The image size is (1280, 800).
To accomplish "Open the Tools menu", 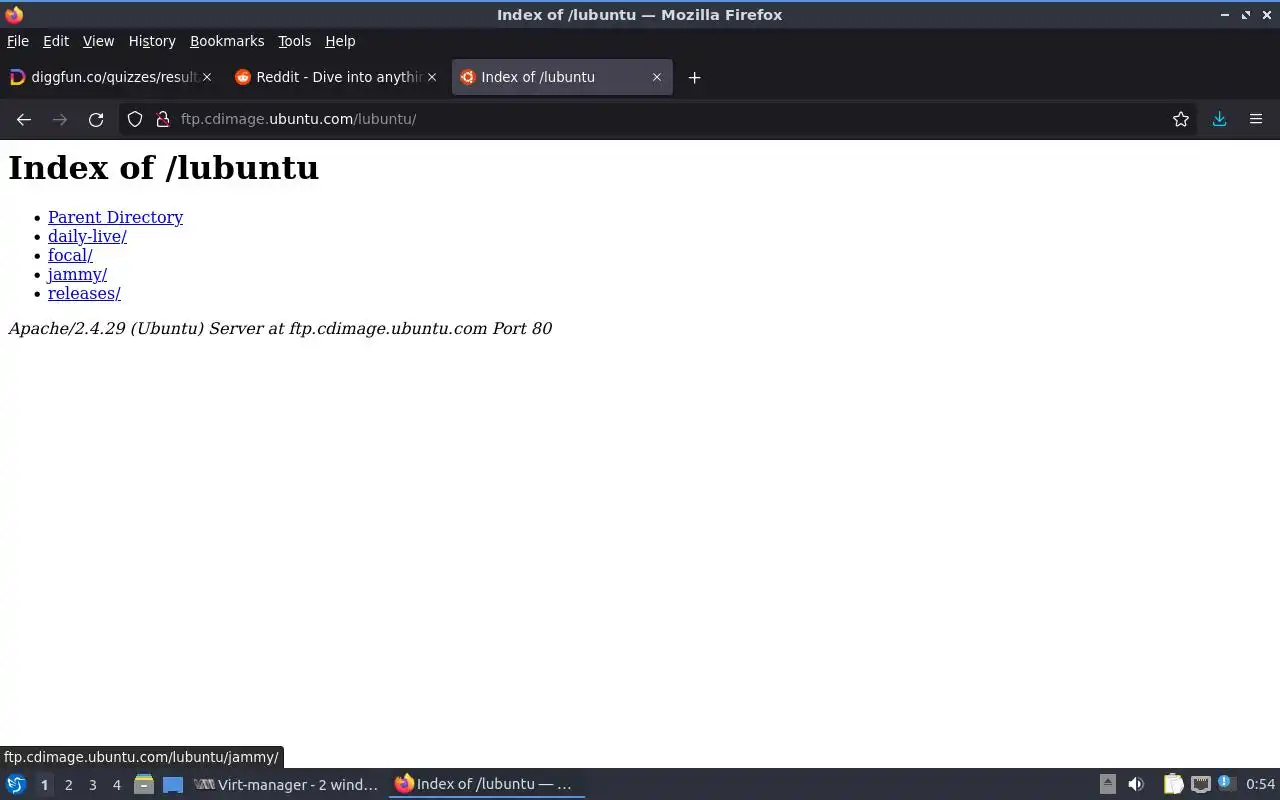I will point(294,41).
